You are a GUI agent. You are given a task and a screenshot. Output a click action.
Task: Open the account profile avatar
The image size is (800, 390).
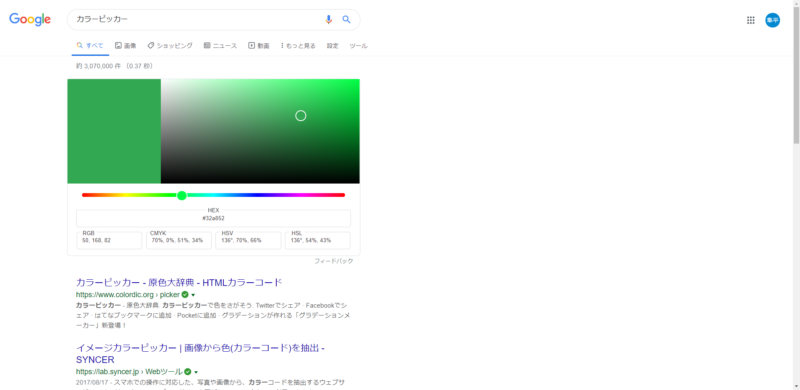[x=772, y=20]
